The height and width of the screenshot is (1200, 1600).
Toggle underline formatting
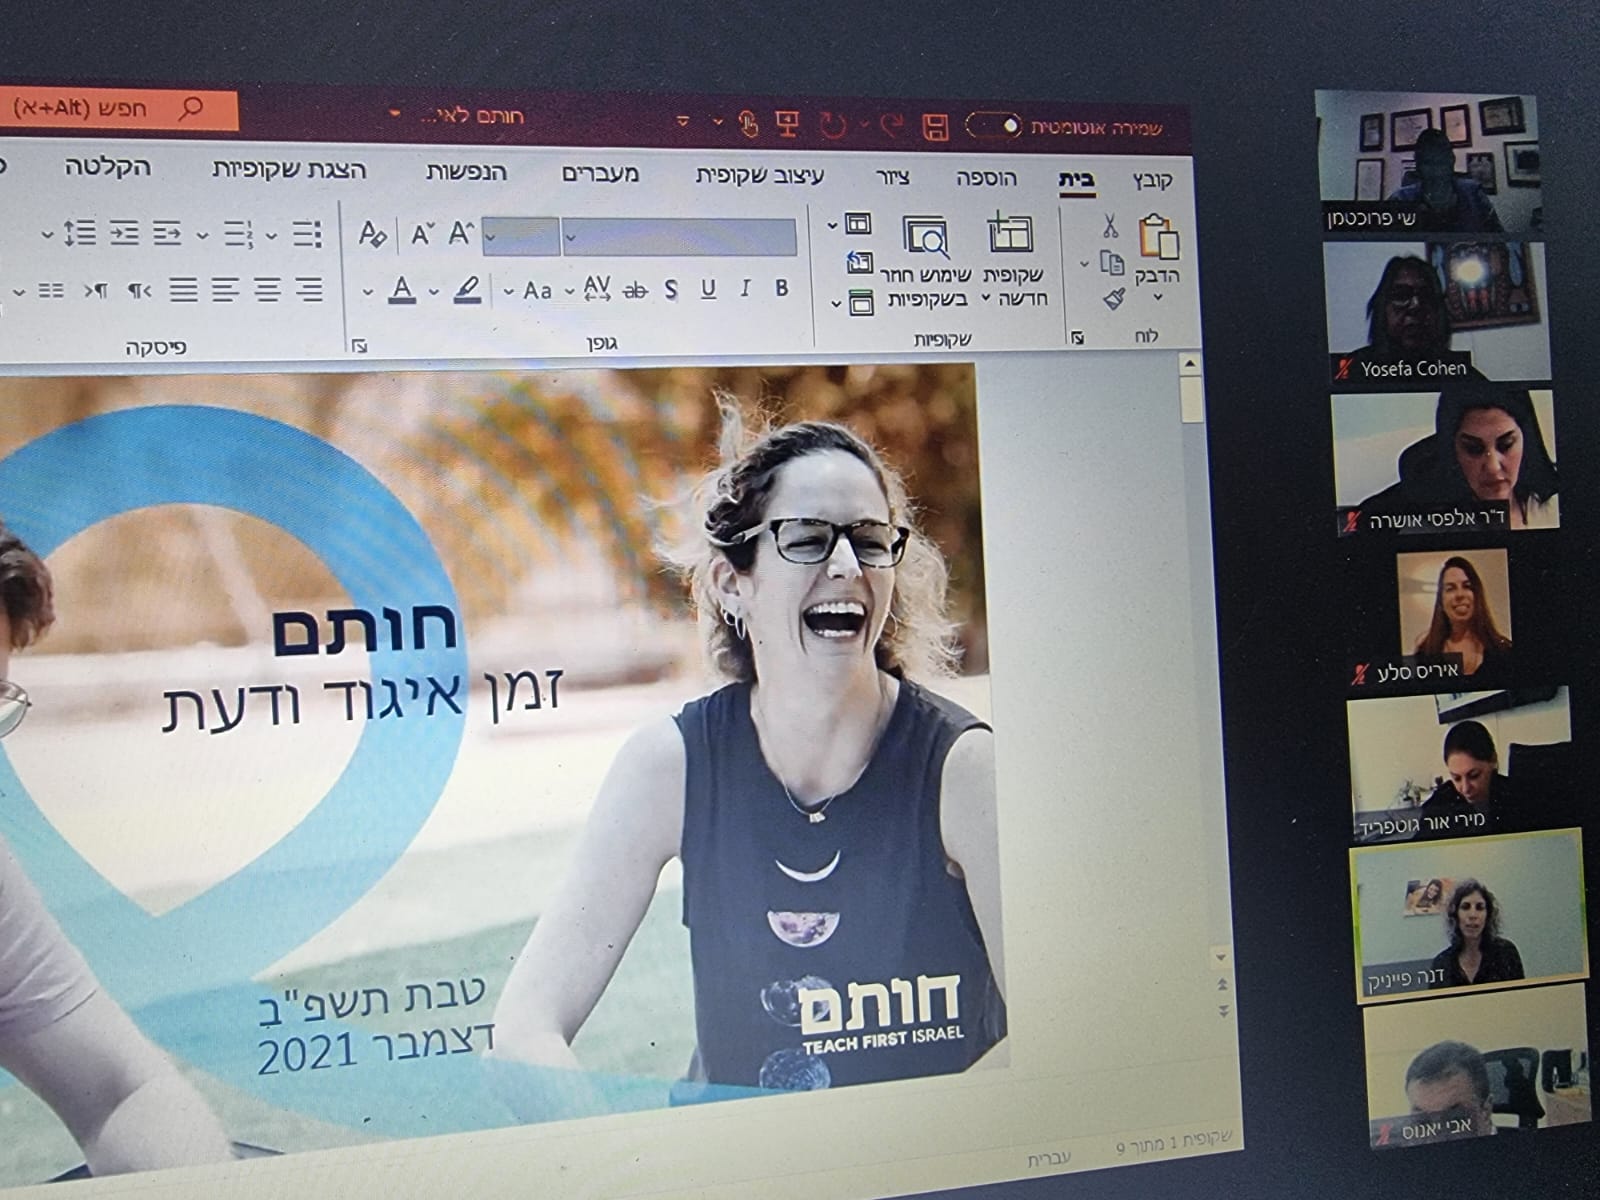(709, 289)
